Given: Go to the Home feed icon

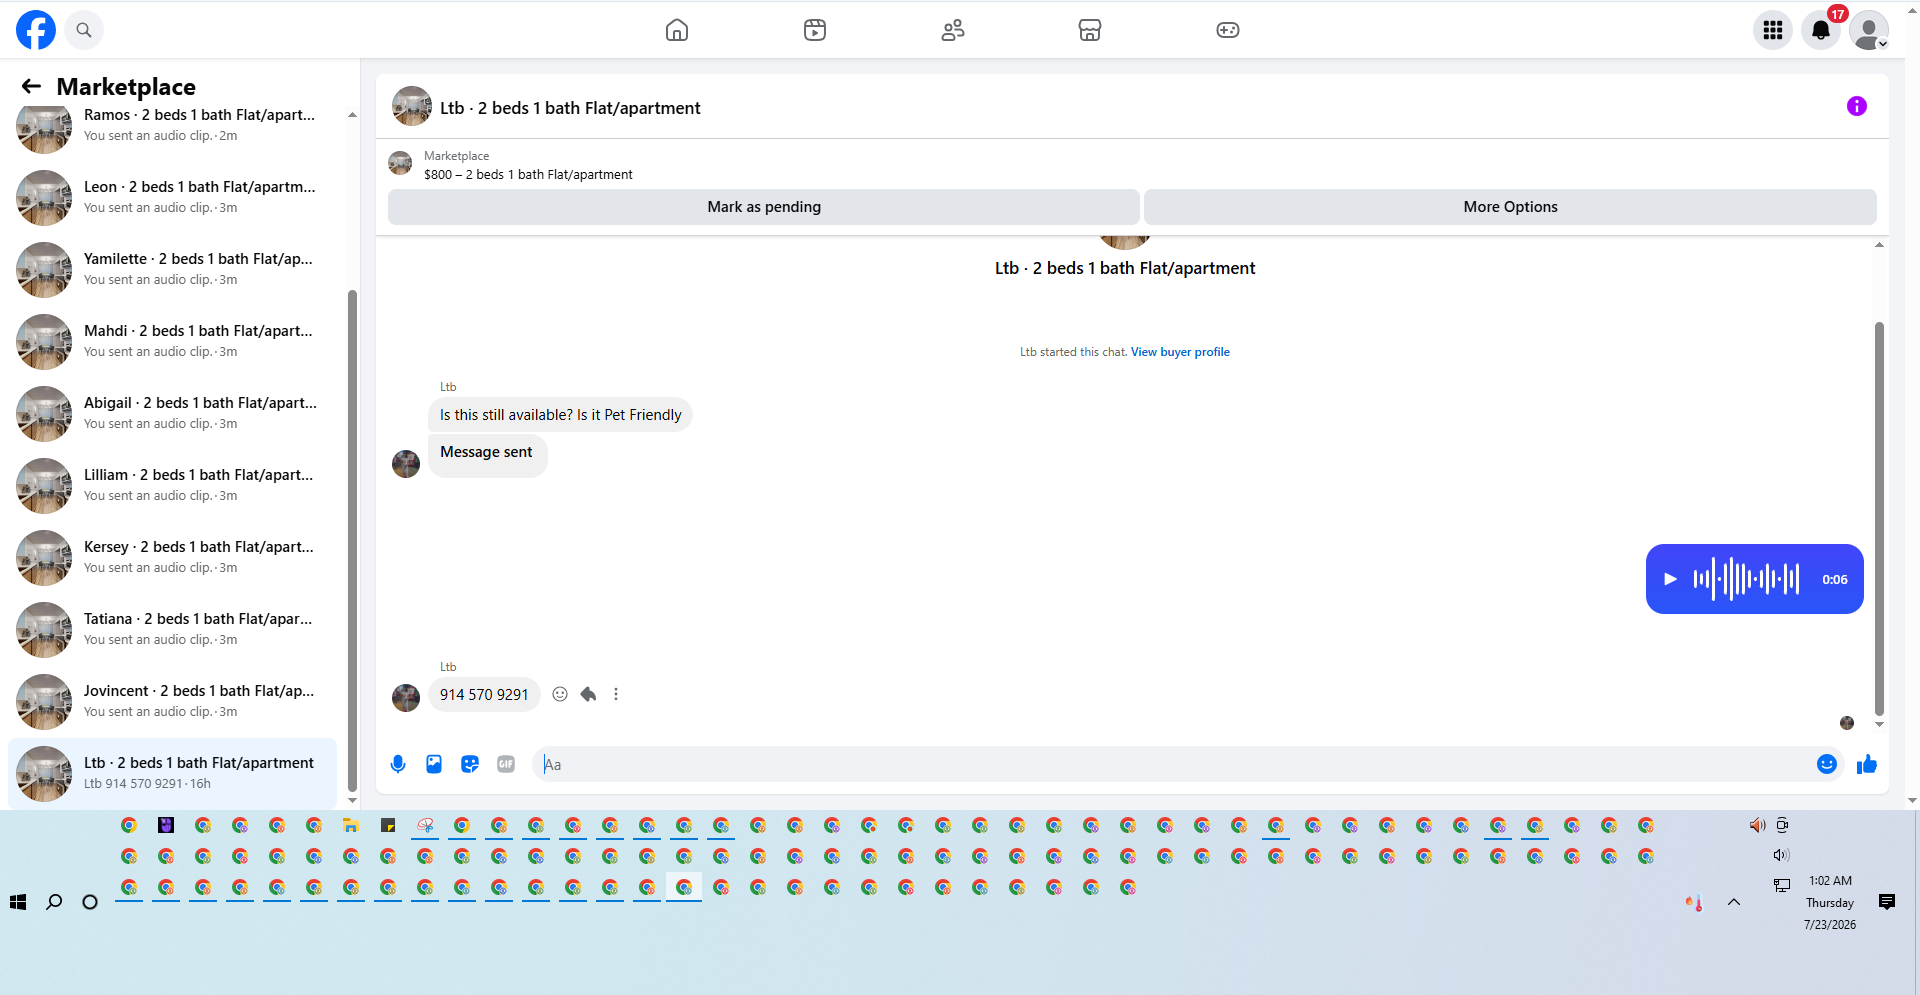Looking at the screenshot, I should click(x=677, y=30).
